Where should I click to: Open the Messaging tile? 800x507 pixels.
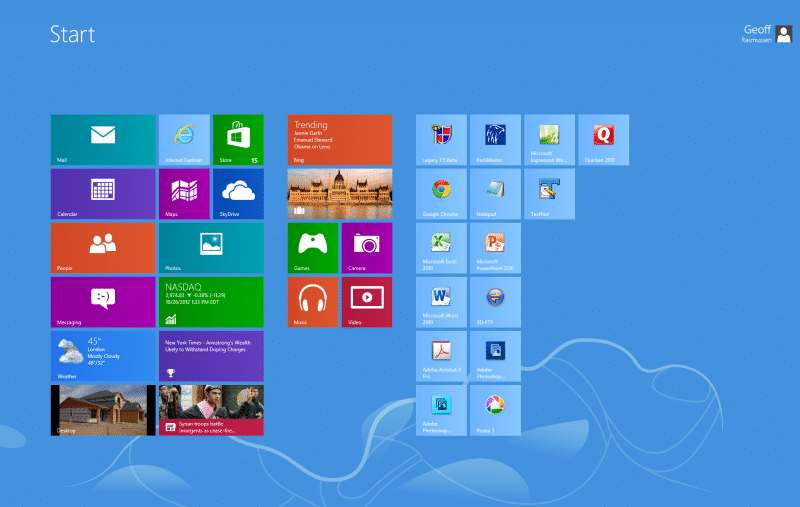tap(103, 302)
